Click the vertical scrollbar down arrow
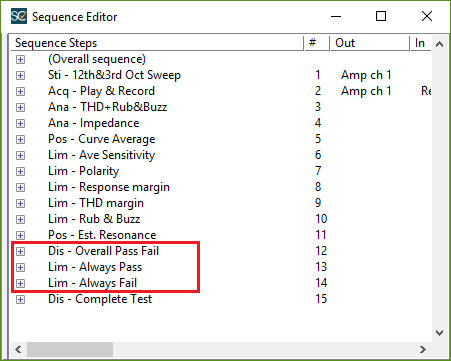Screen dimensions: 451x361 click(x=439, y=333)
